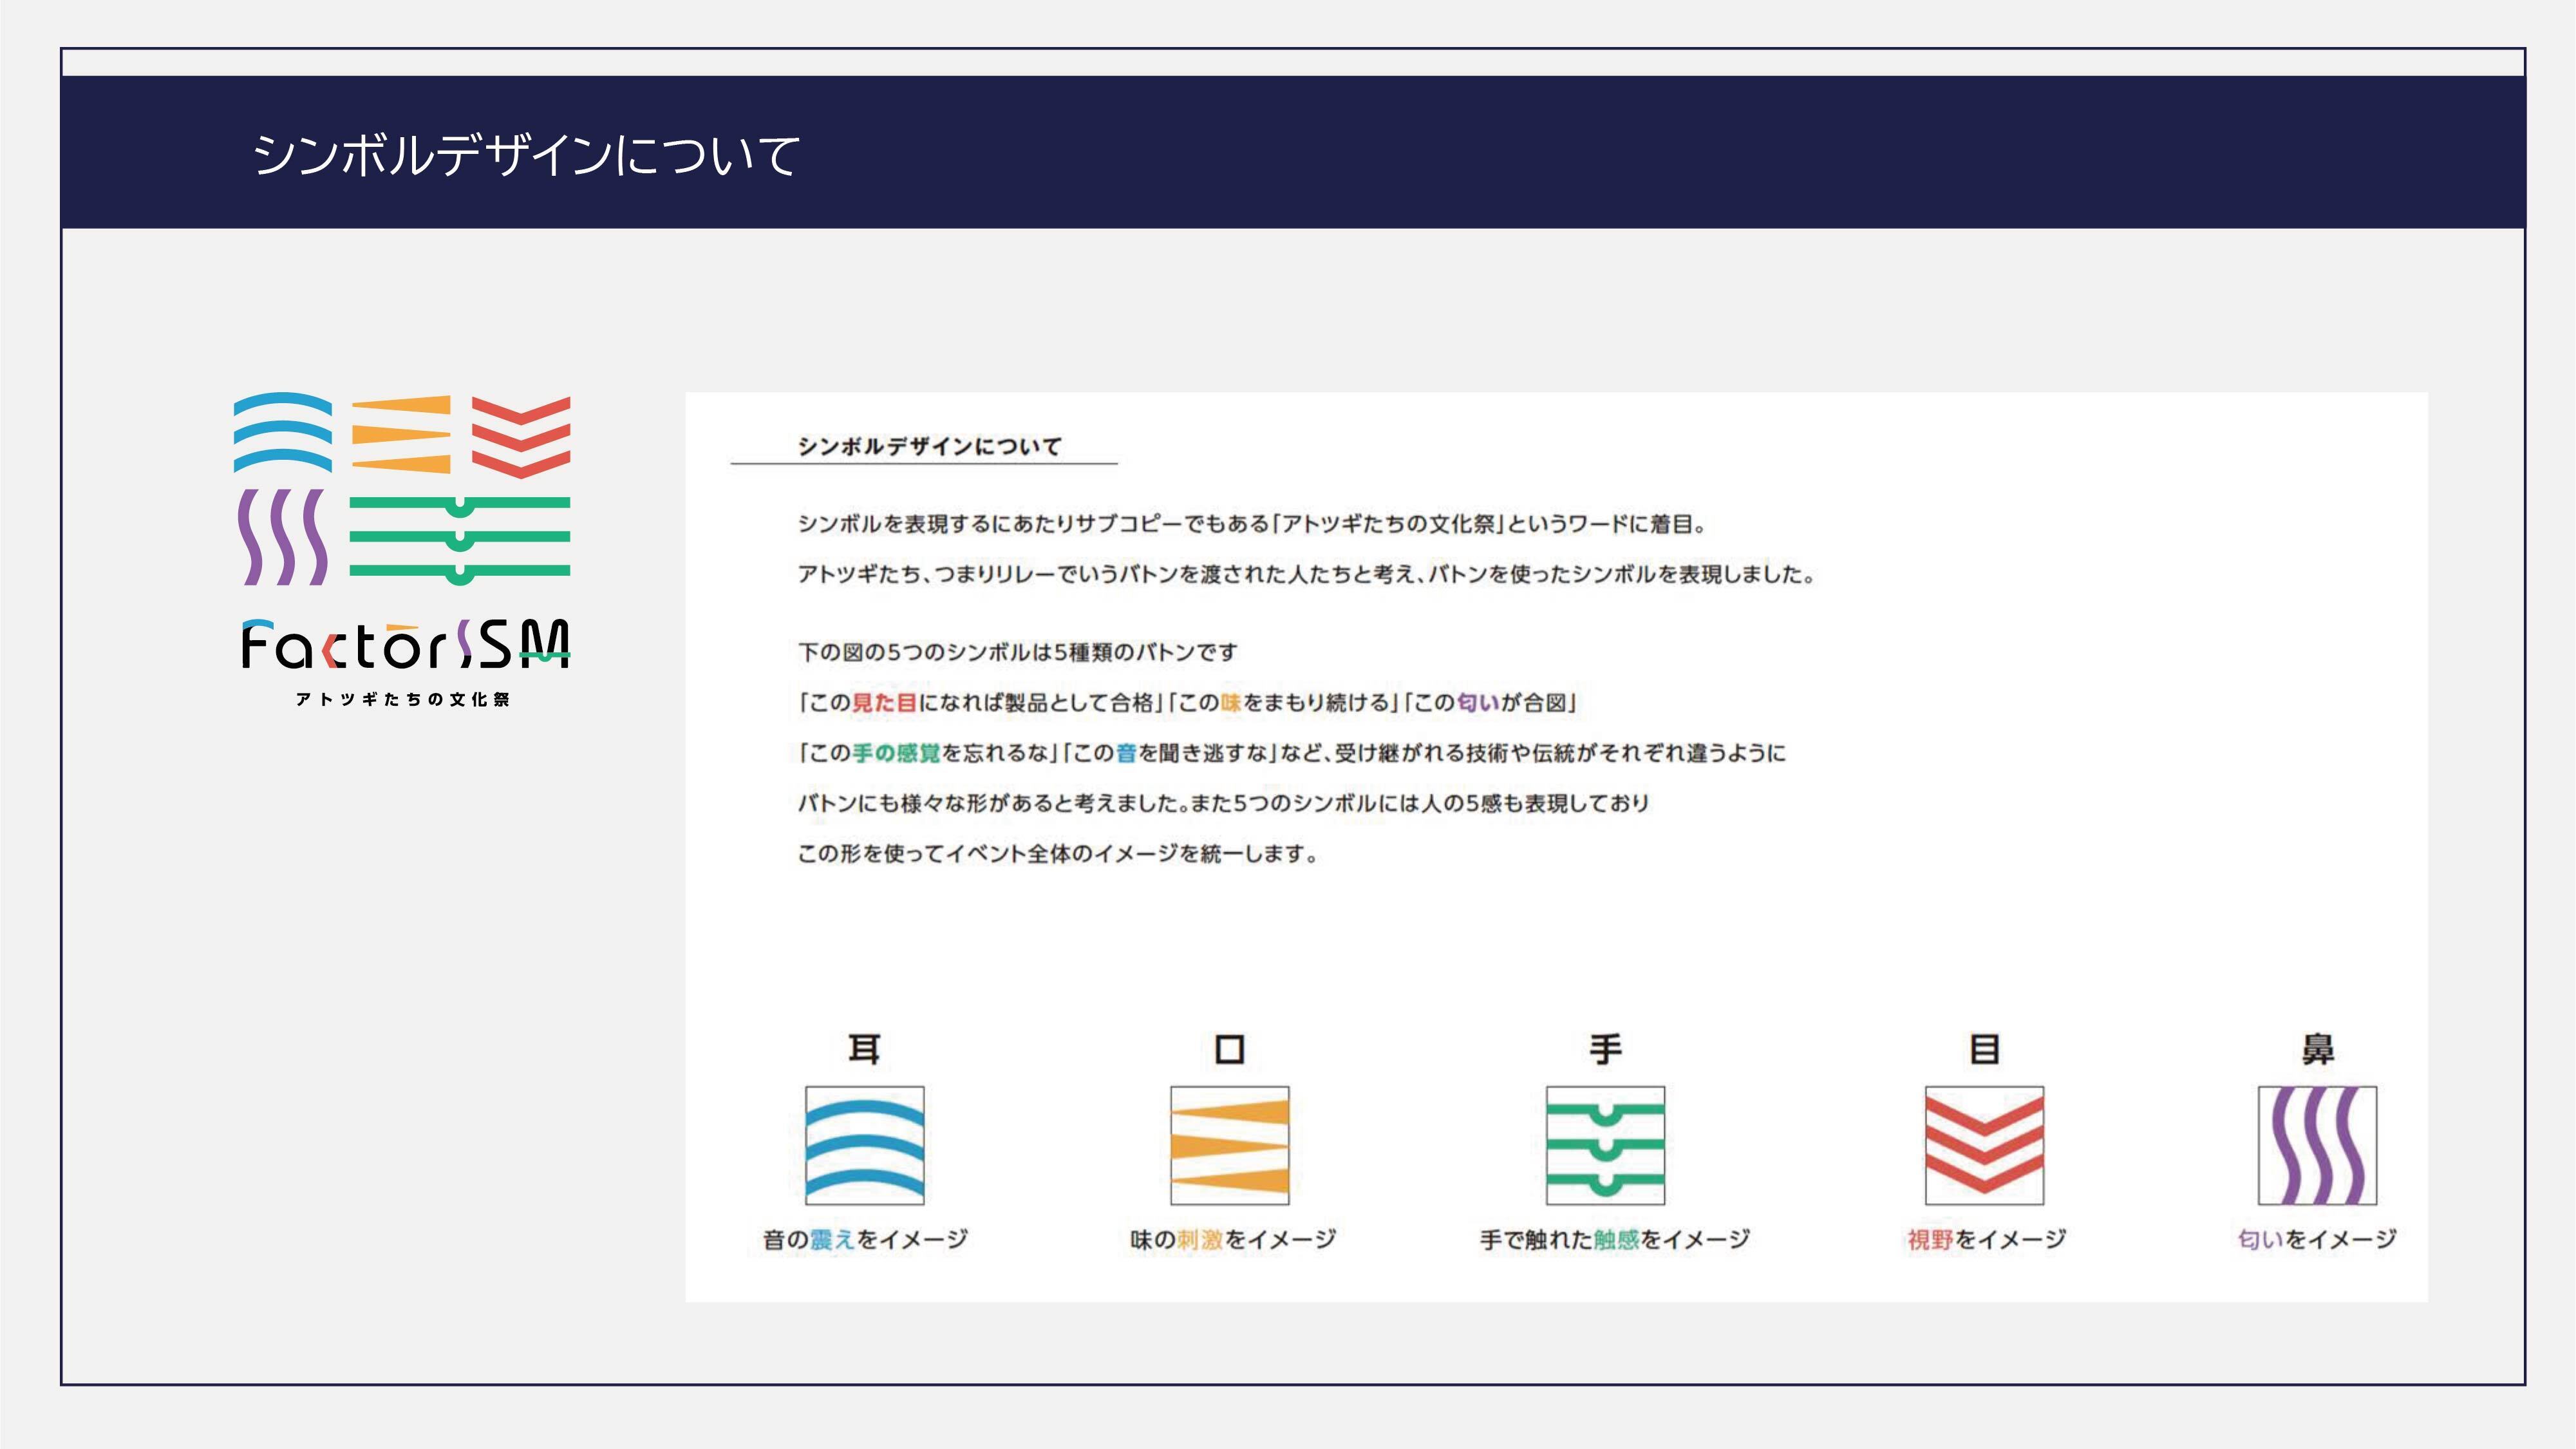Click the purple nose wavy symbol box
Viewport: 2576px width, 1449px height.
(2317, 1145)
